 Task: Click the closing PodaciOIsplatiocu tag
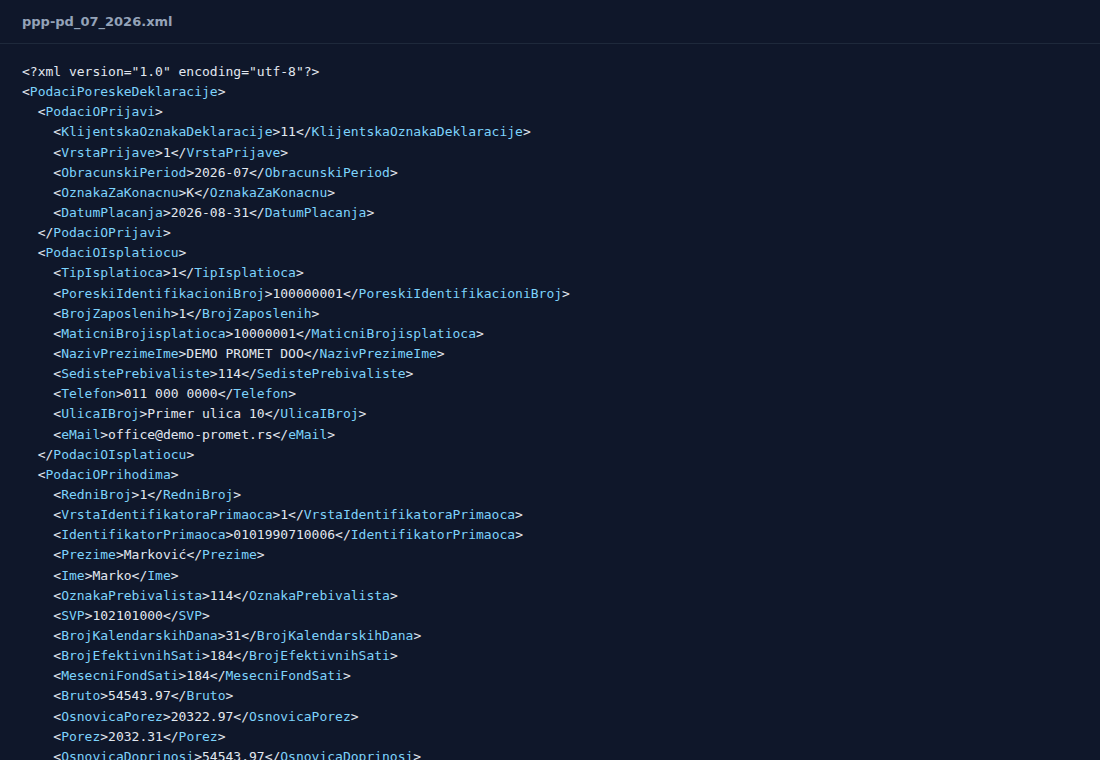point(116,455)
